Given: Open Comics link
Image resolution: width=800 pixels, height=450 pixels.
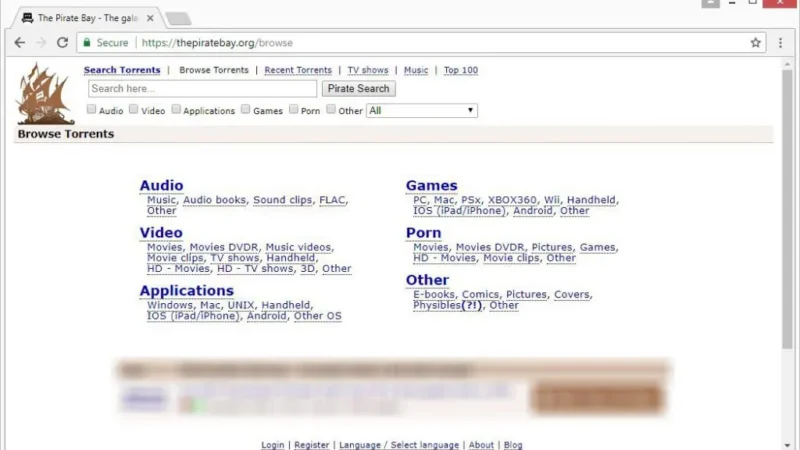Looking at the screenshot, I should [x=480, y=294].
